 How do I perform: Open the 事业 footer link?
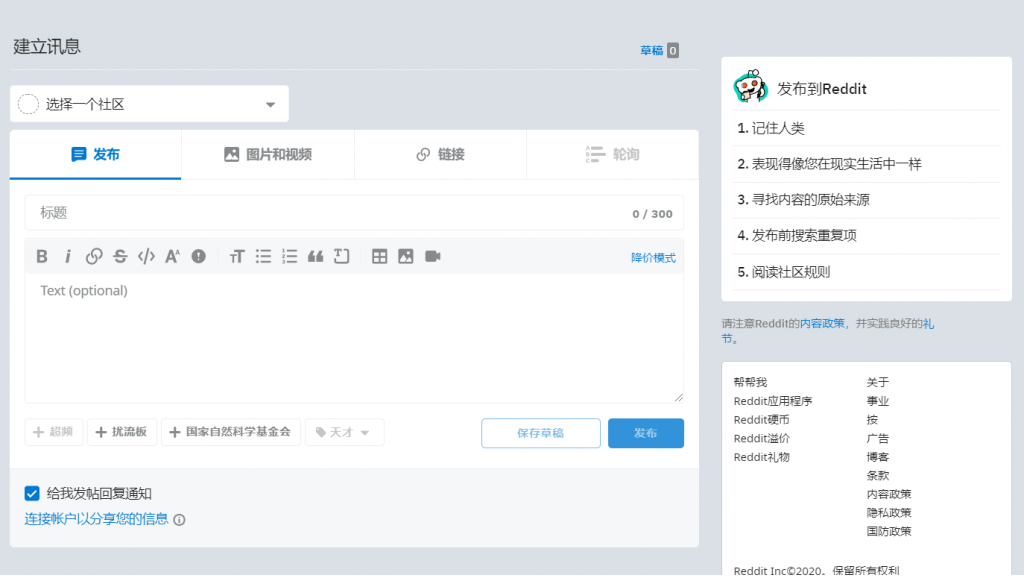click(x=878, y=401)
